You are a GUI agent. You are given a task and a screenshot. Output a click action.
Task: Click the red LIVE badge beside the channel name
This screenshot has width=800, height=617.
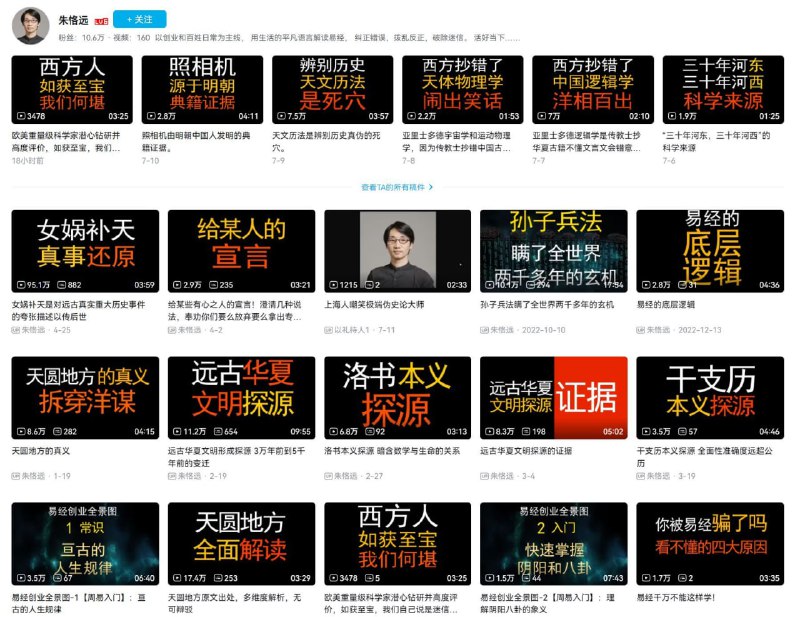[x=101, y=20]
